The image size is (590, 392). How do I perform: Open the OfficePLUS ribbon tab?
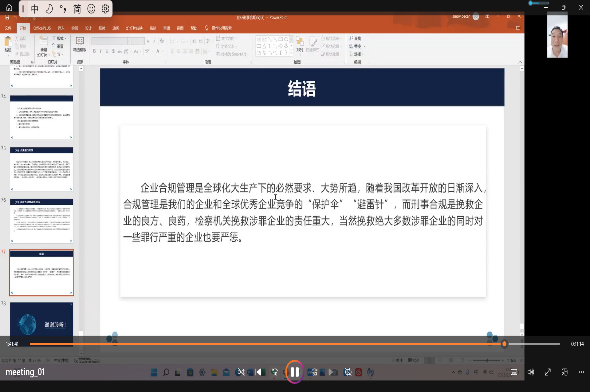(42, 28)
